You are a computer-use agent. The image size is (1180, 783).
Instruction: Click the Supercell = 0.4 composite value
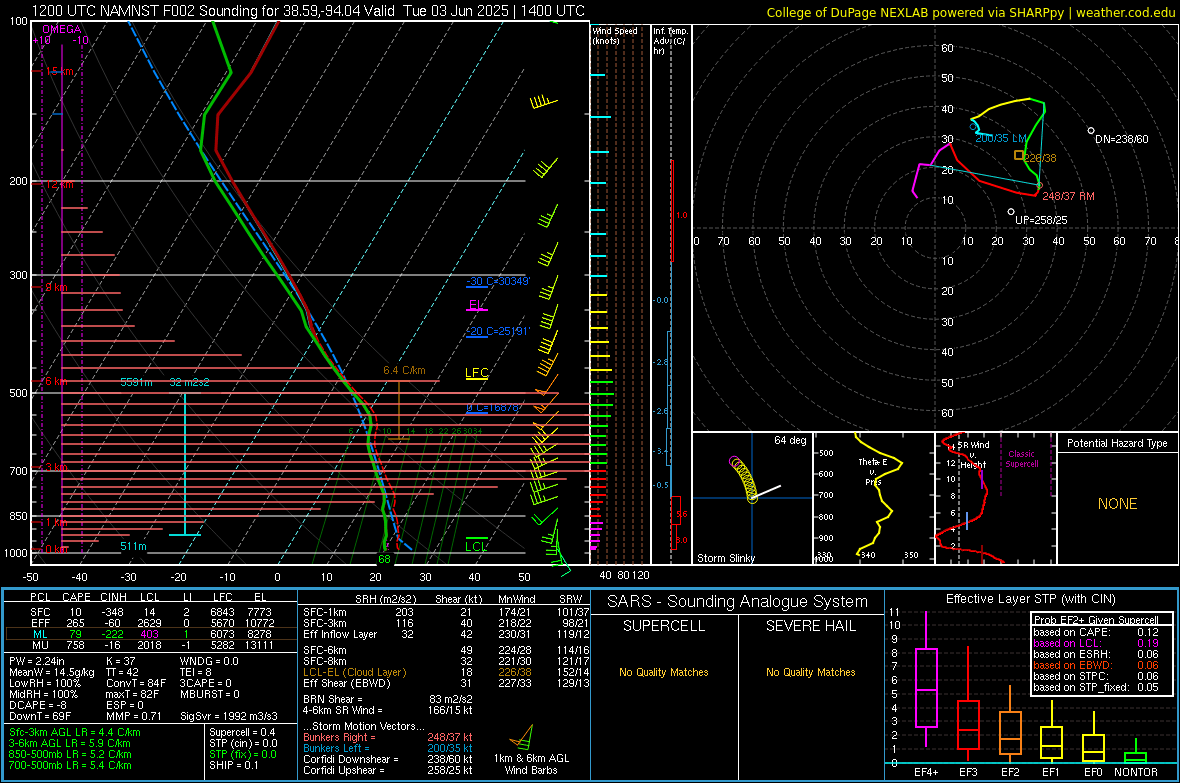tap(242, 732)
